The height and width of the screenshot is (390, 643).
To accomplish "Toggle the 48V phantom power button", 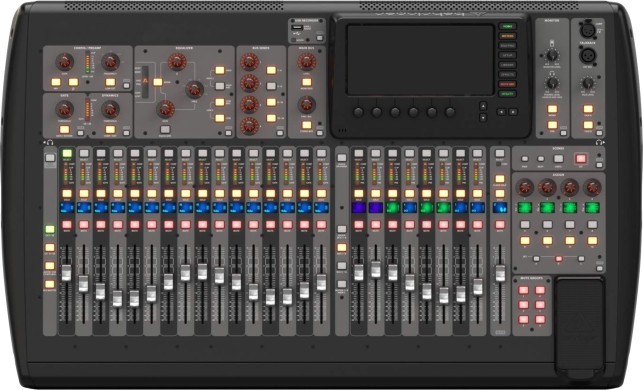I will tap(56, 82).
